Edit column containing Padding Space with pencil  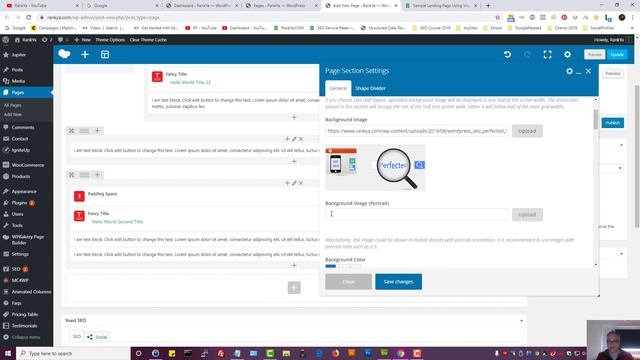pyautogui.click(x=294, y=183)
